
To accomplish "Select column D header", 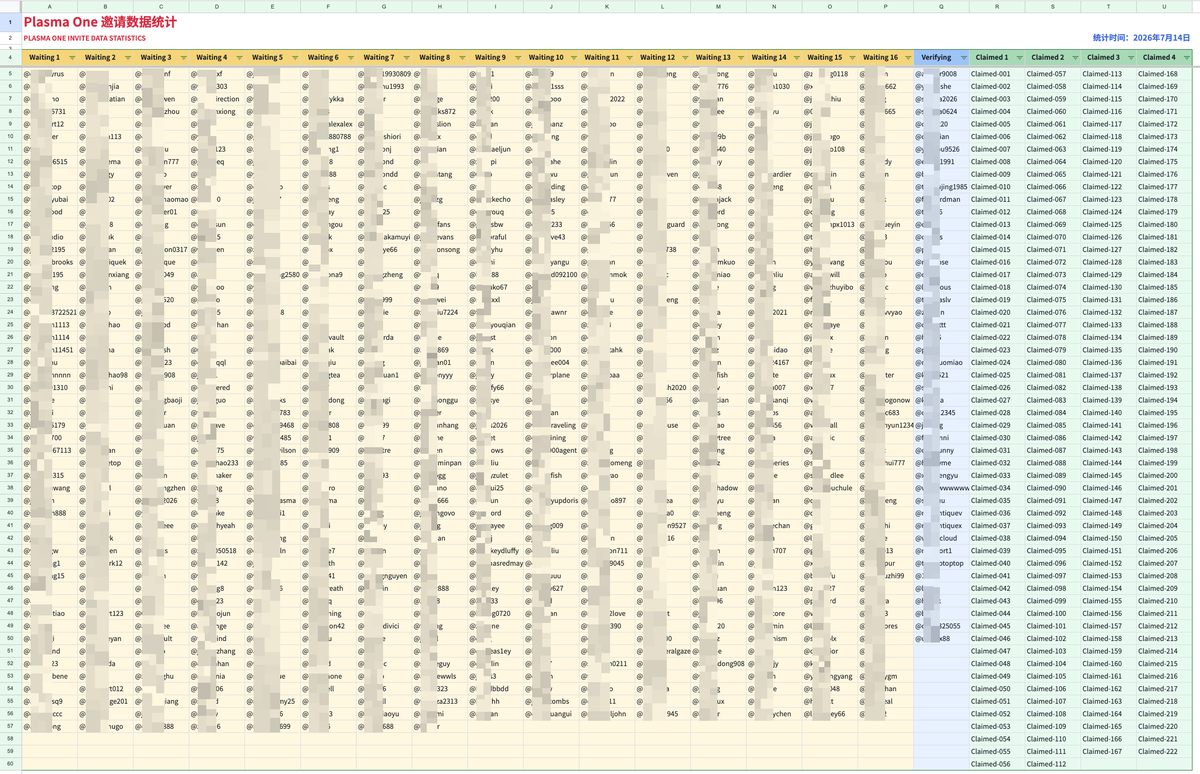I will coord(217,6).
